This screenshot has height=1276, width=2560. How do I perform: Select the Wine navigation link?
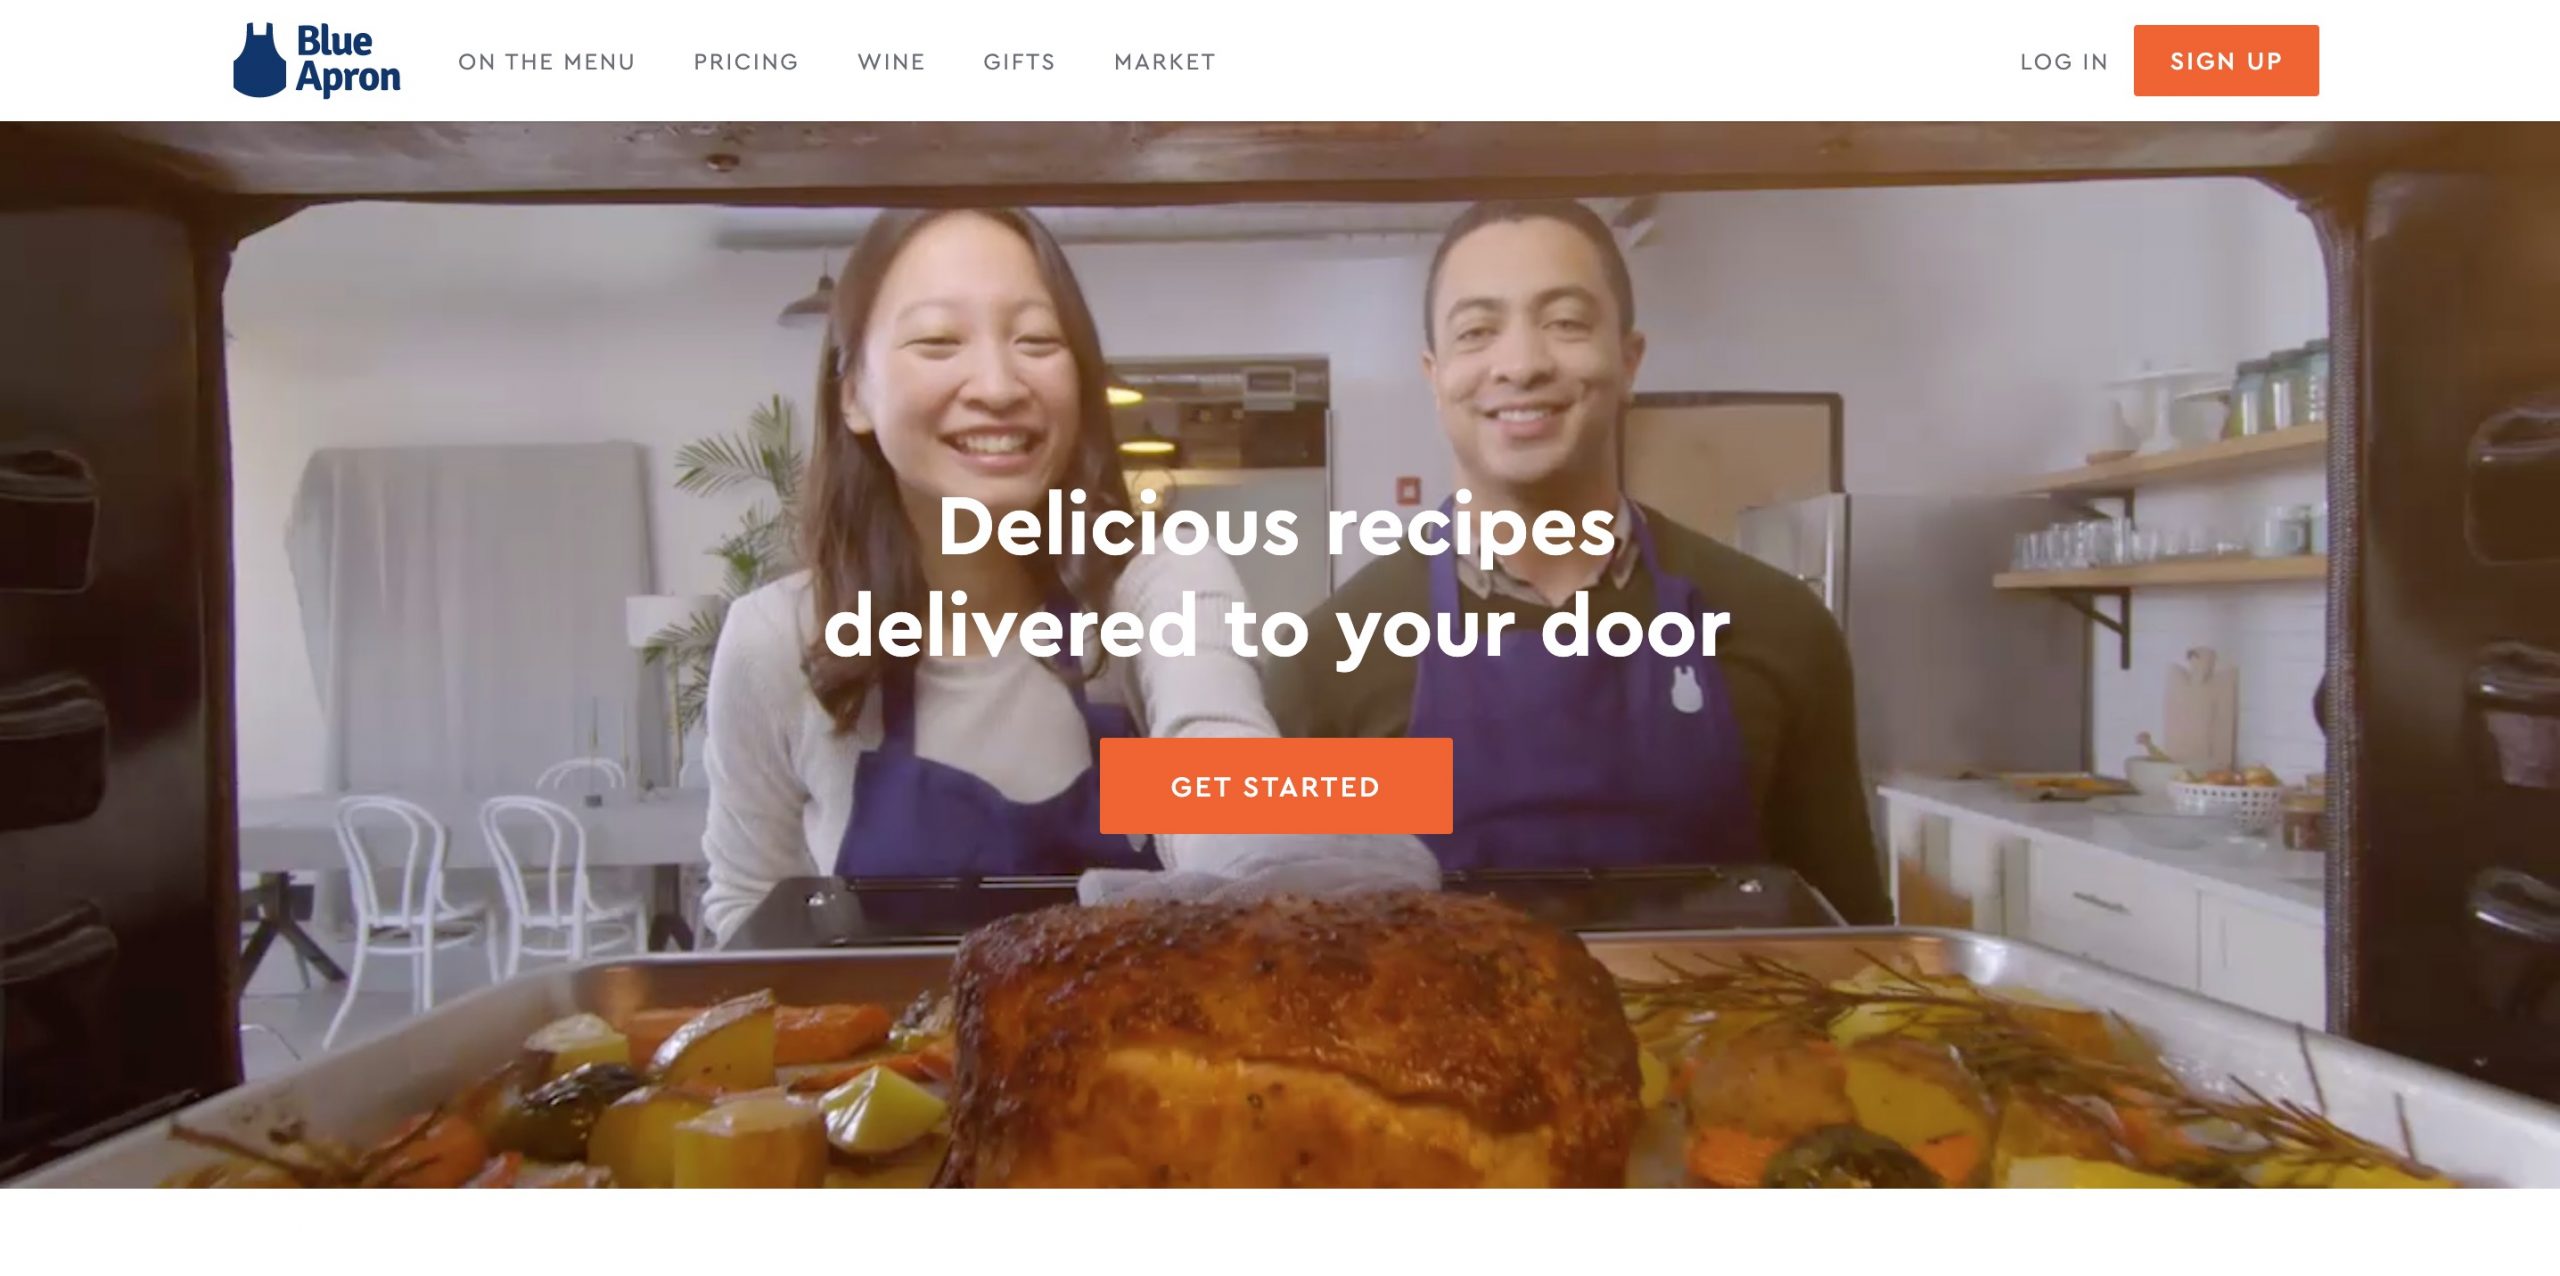coord(891,62)
